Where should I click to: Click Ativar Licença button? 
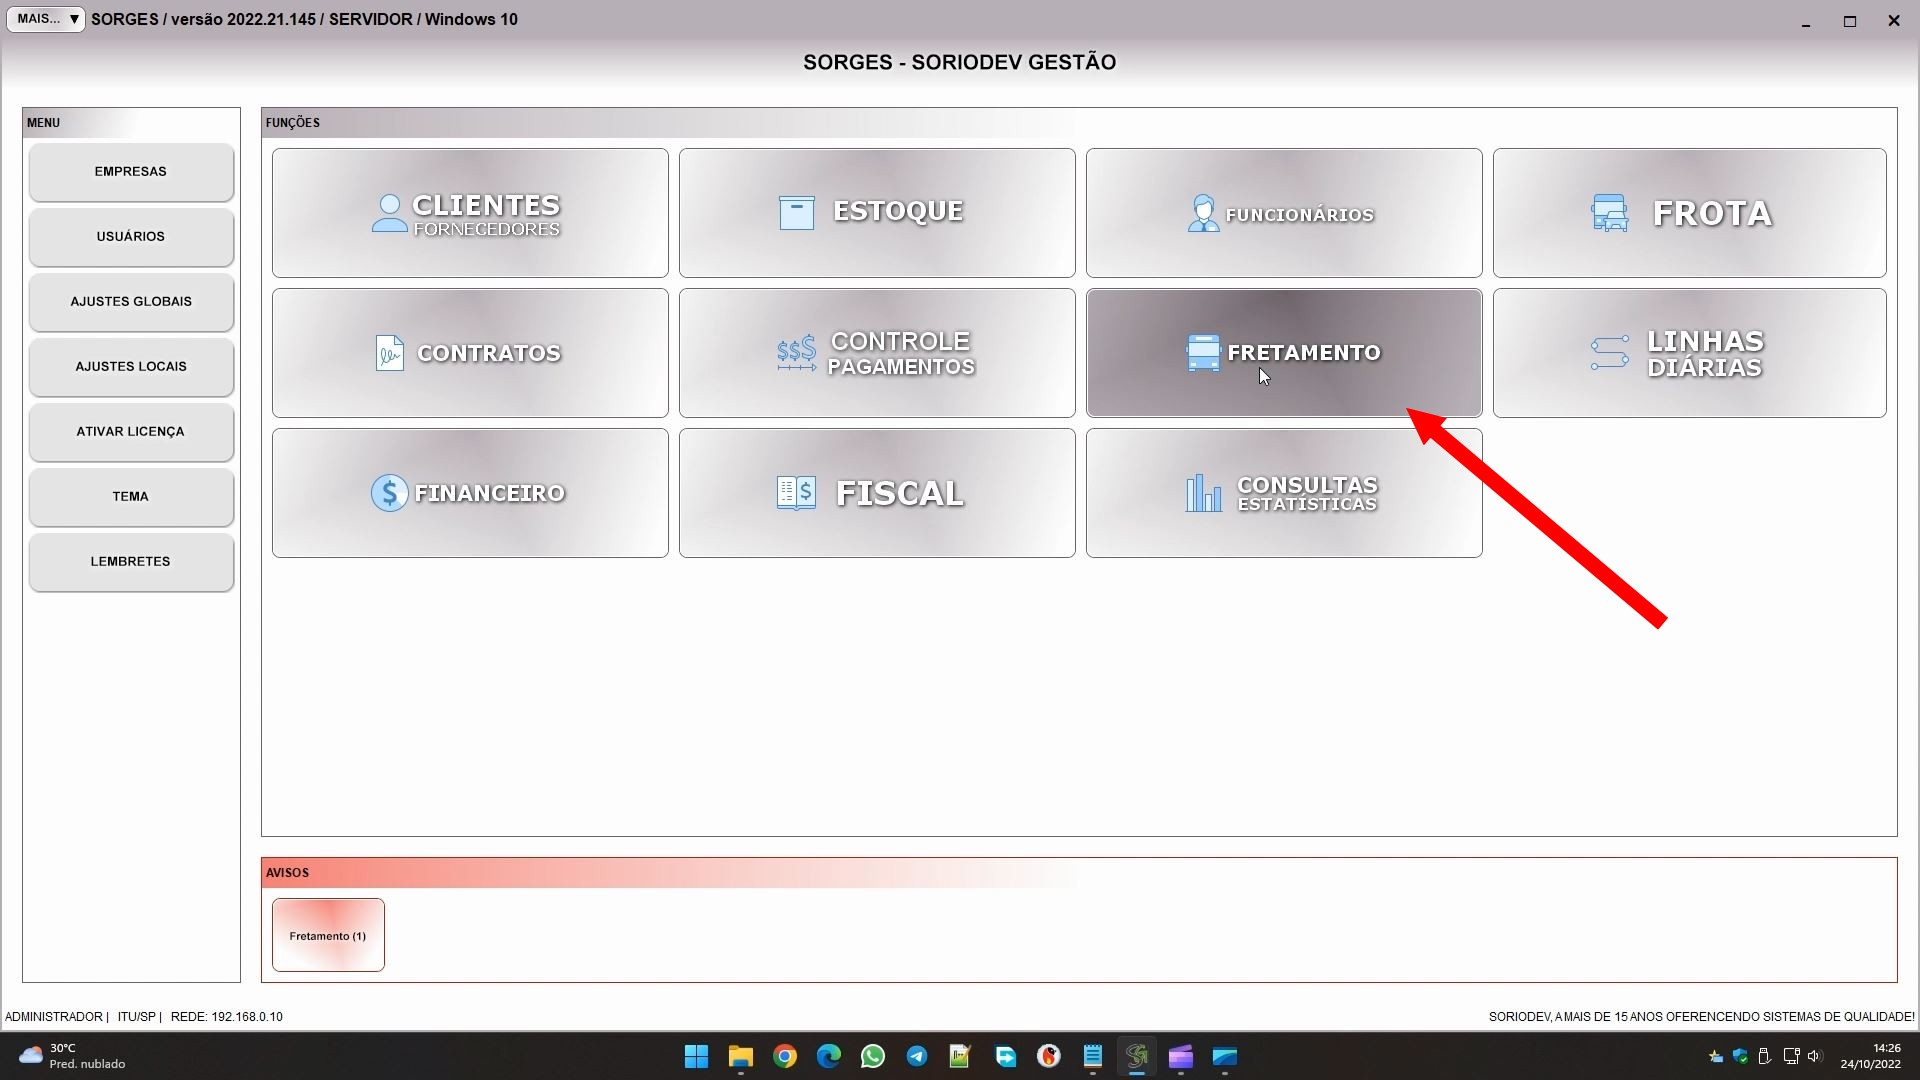point(131,432)
